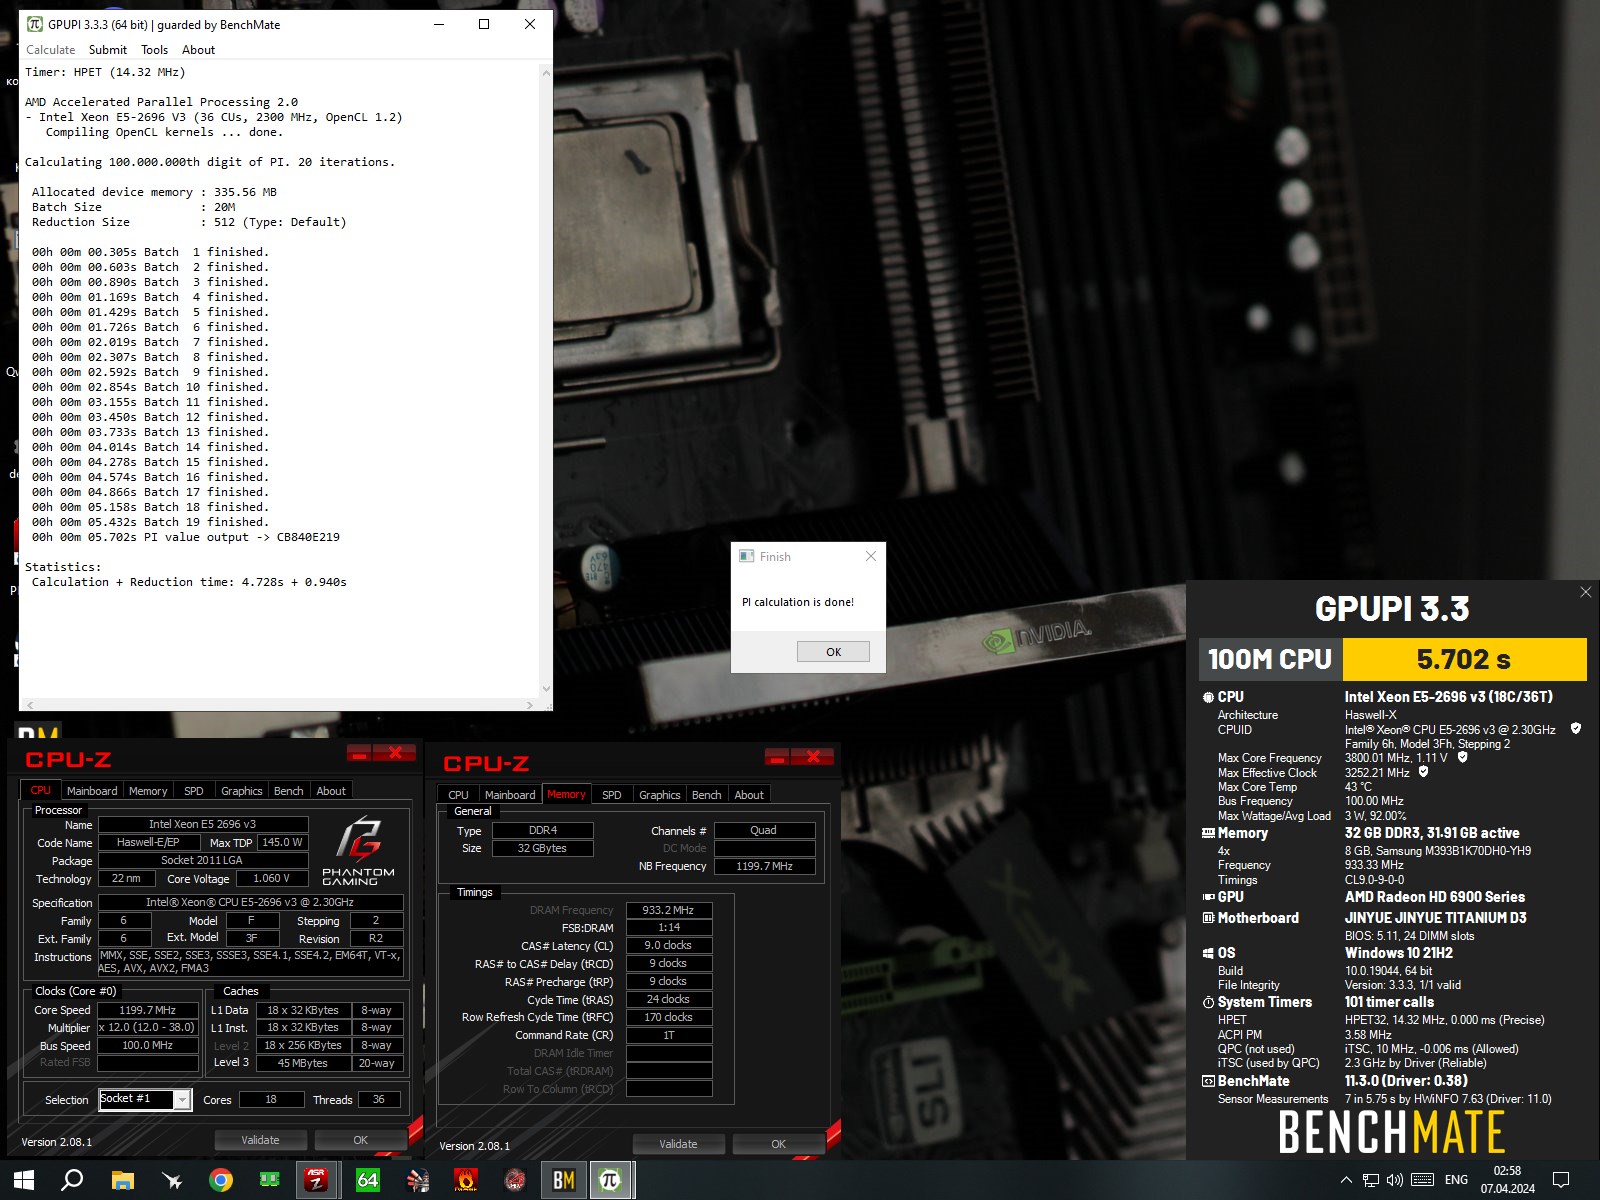Open Windows notification center

(x=1560, y=1180)
